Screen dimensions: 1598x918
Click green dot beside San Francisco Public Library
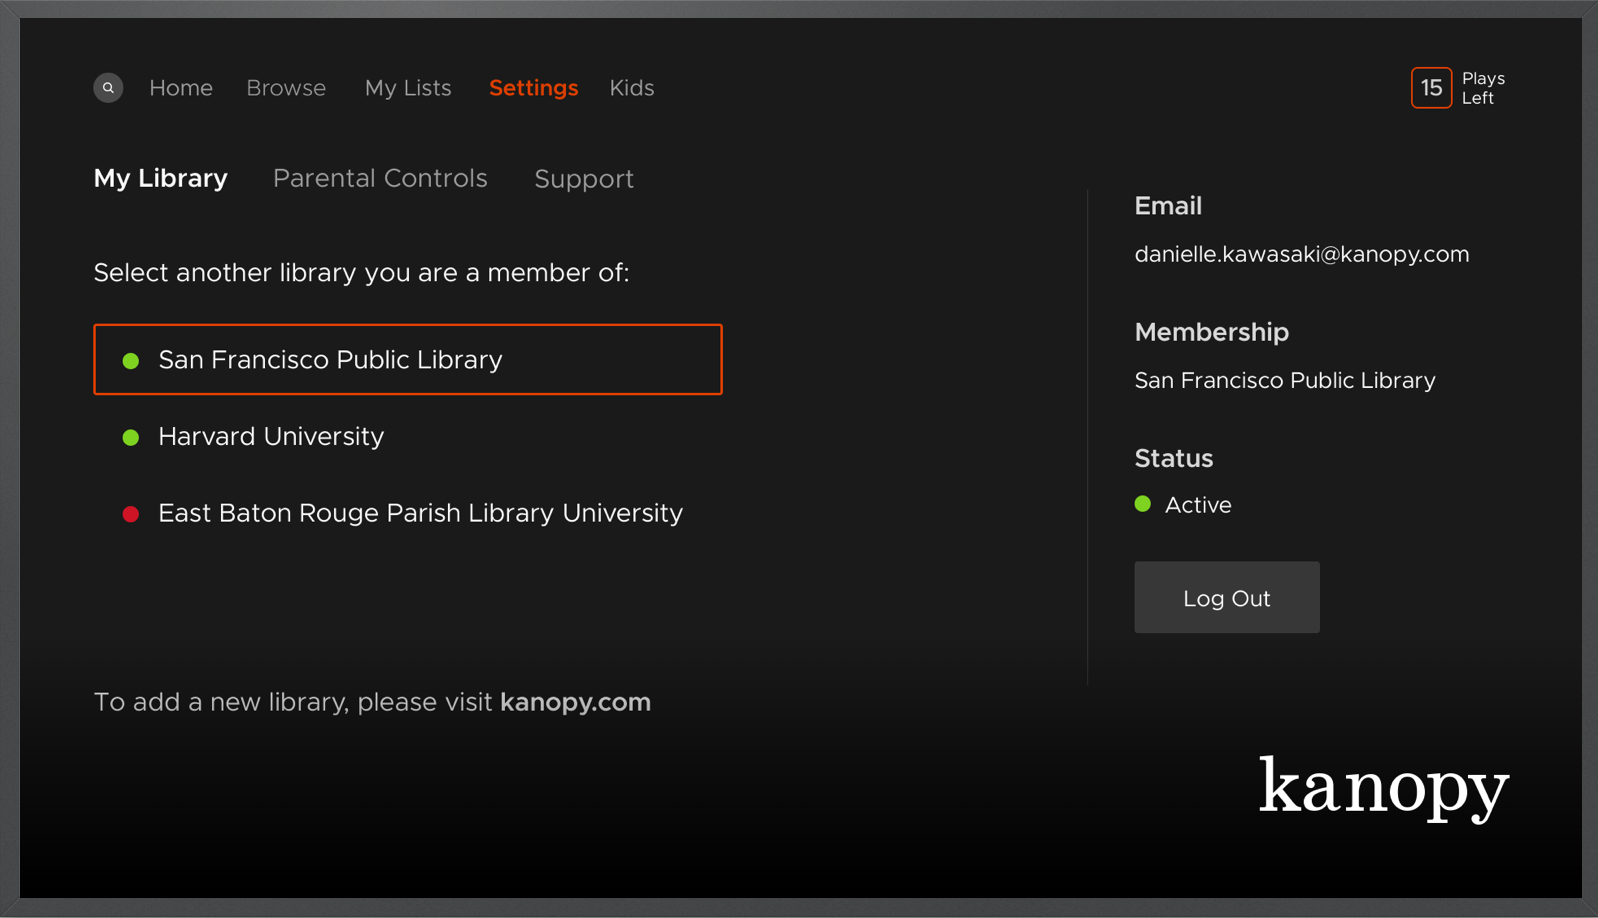coord(130,361)
